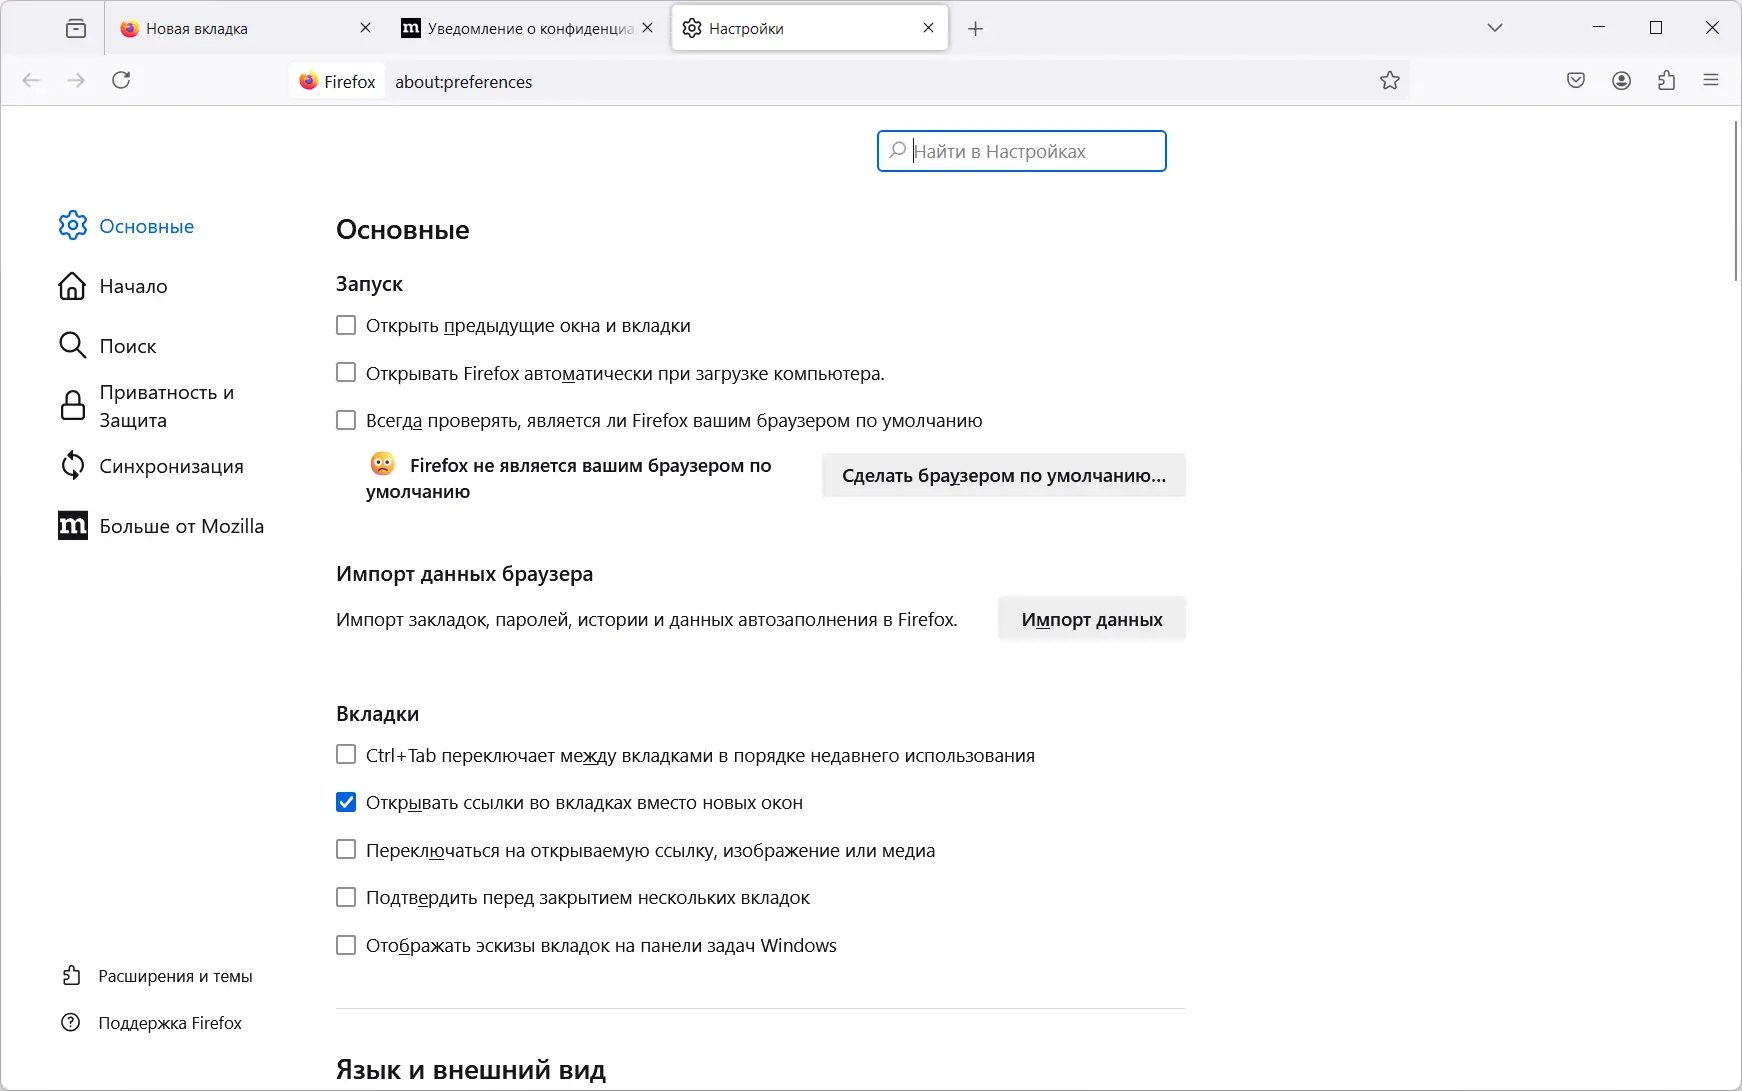Open the new tab plus button
The width and height of the screenshot is (1742, 1091).
tap(976, 29)
